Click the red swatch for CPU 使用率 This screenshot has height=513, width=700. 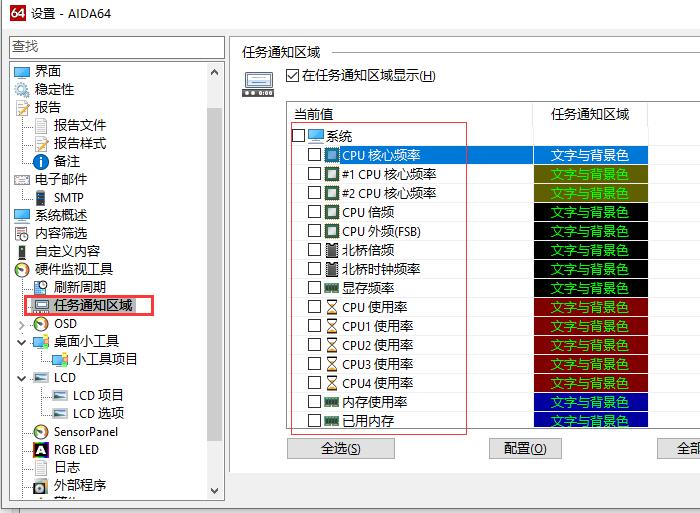pos(591,307)
